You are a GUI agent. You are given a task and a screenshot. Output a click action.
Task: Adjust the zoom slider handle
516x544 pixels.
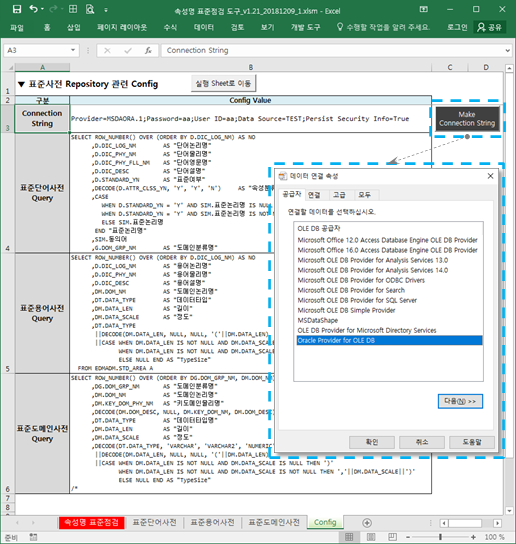[440, 537]
